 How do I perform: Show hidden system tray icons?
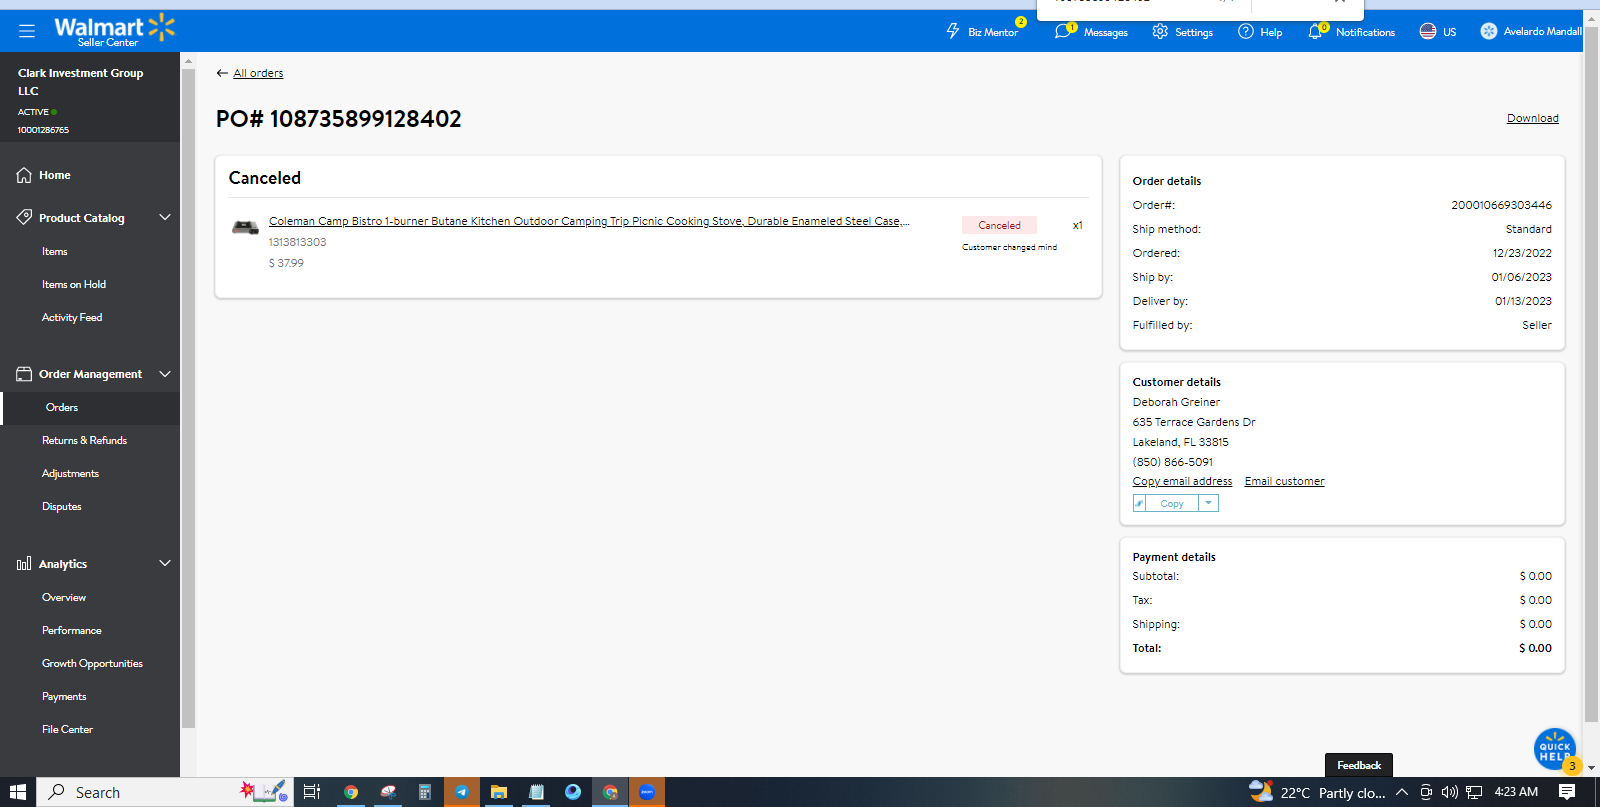click(1402, 792)
